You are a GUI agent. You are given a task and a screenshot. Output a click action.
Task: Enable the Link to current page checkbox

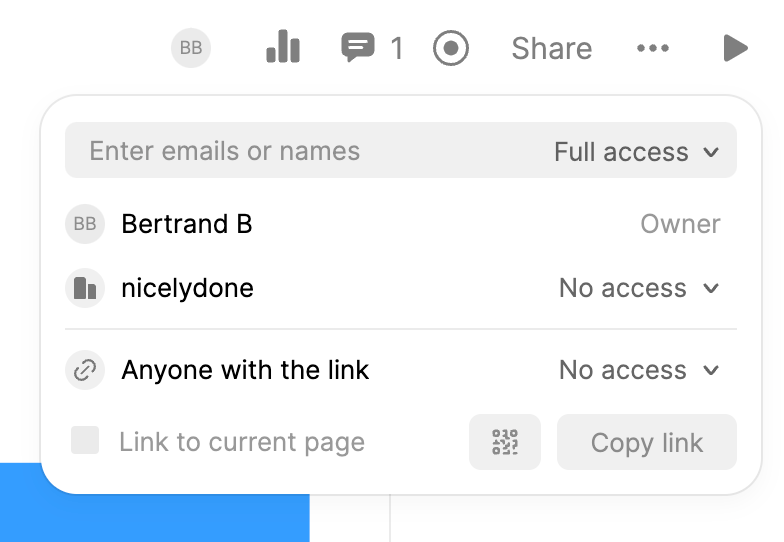click(x=85, y=441)
